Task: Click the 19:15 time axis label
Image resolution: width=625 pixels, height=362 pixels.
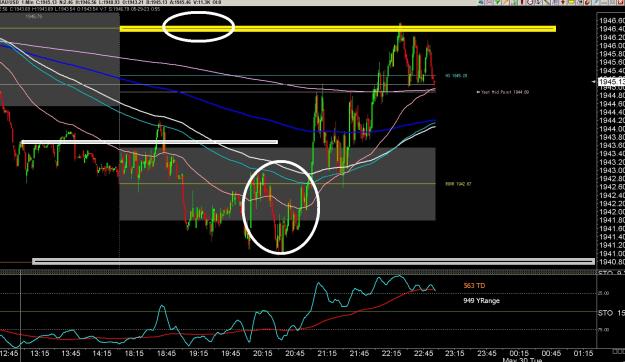Action: [198, 353]
